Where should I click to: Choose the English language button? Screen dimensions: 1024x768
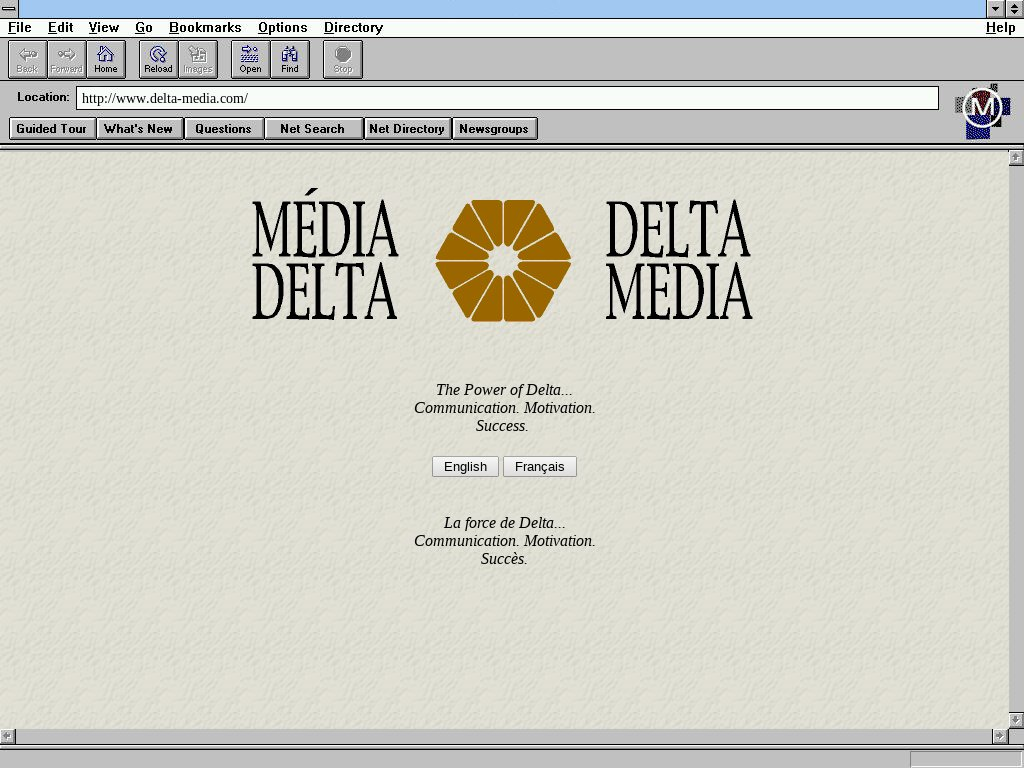click(465, 467)
